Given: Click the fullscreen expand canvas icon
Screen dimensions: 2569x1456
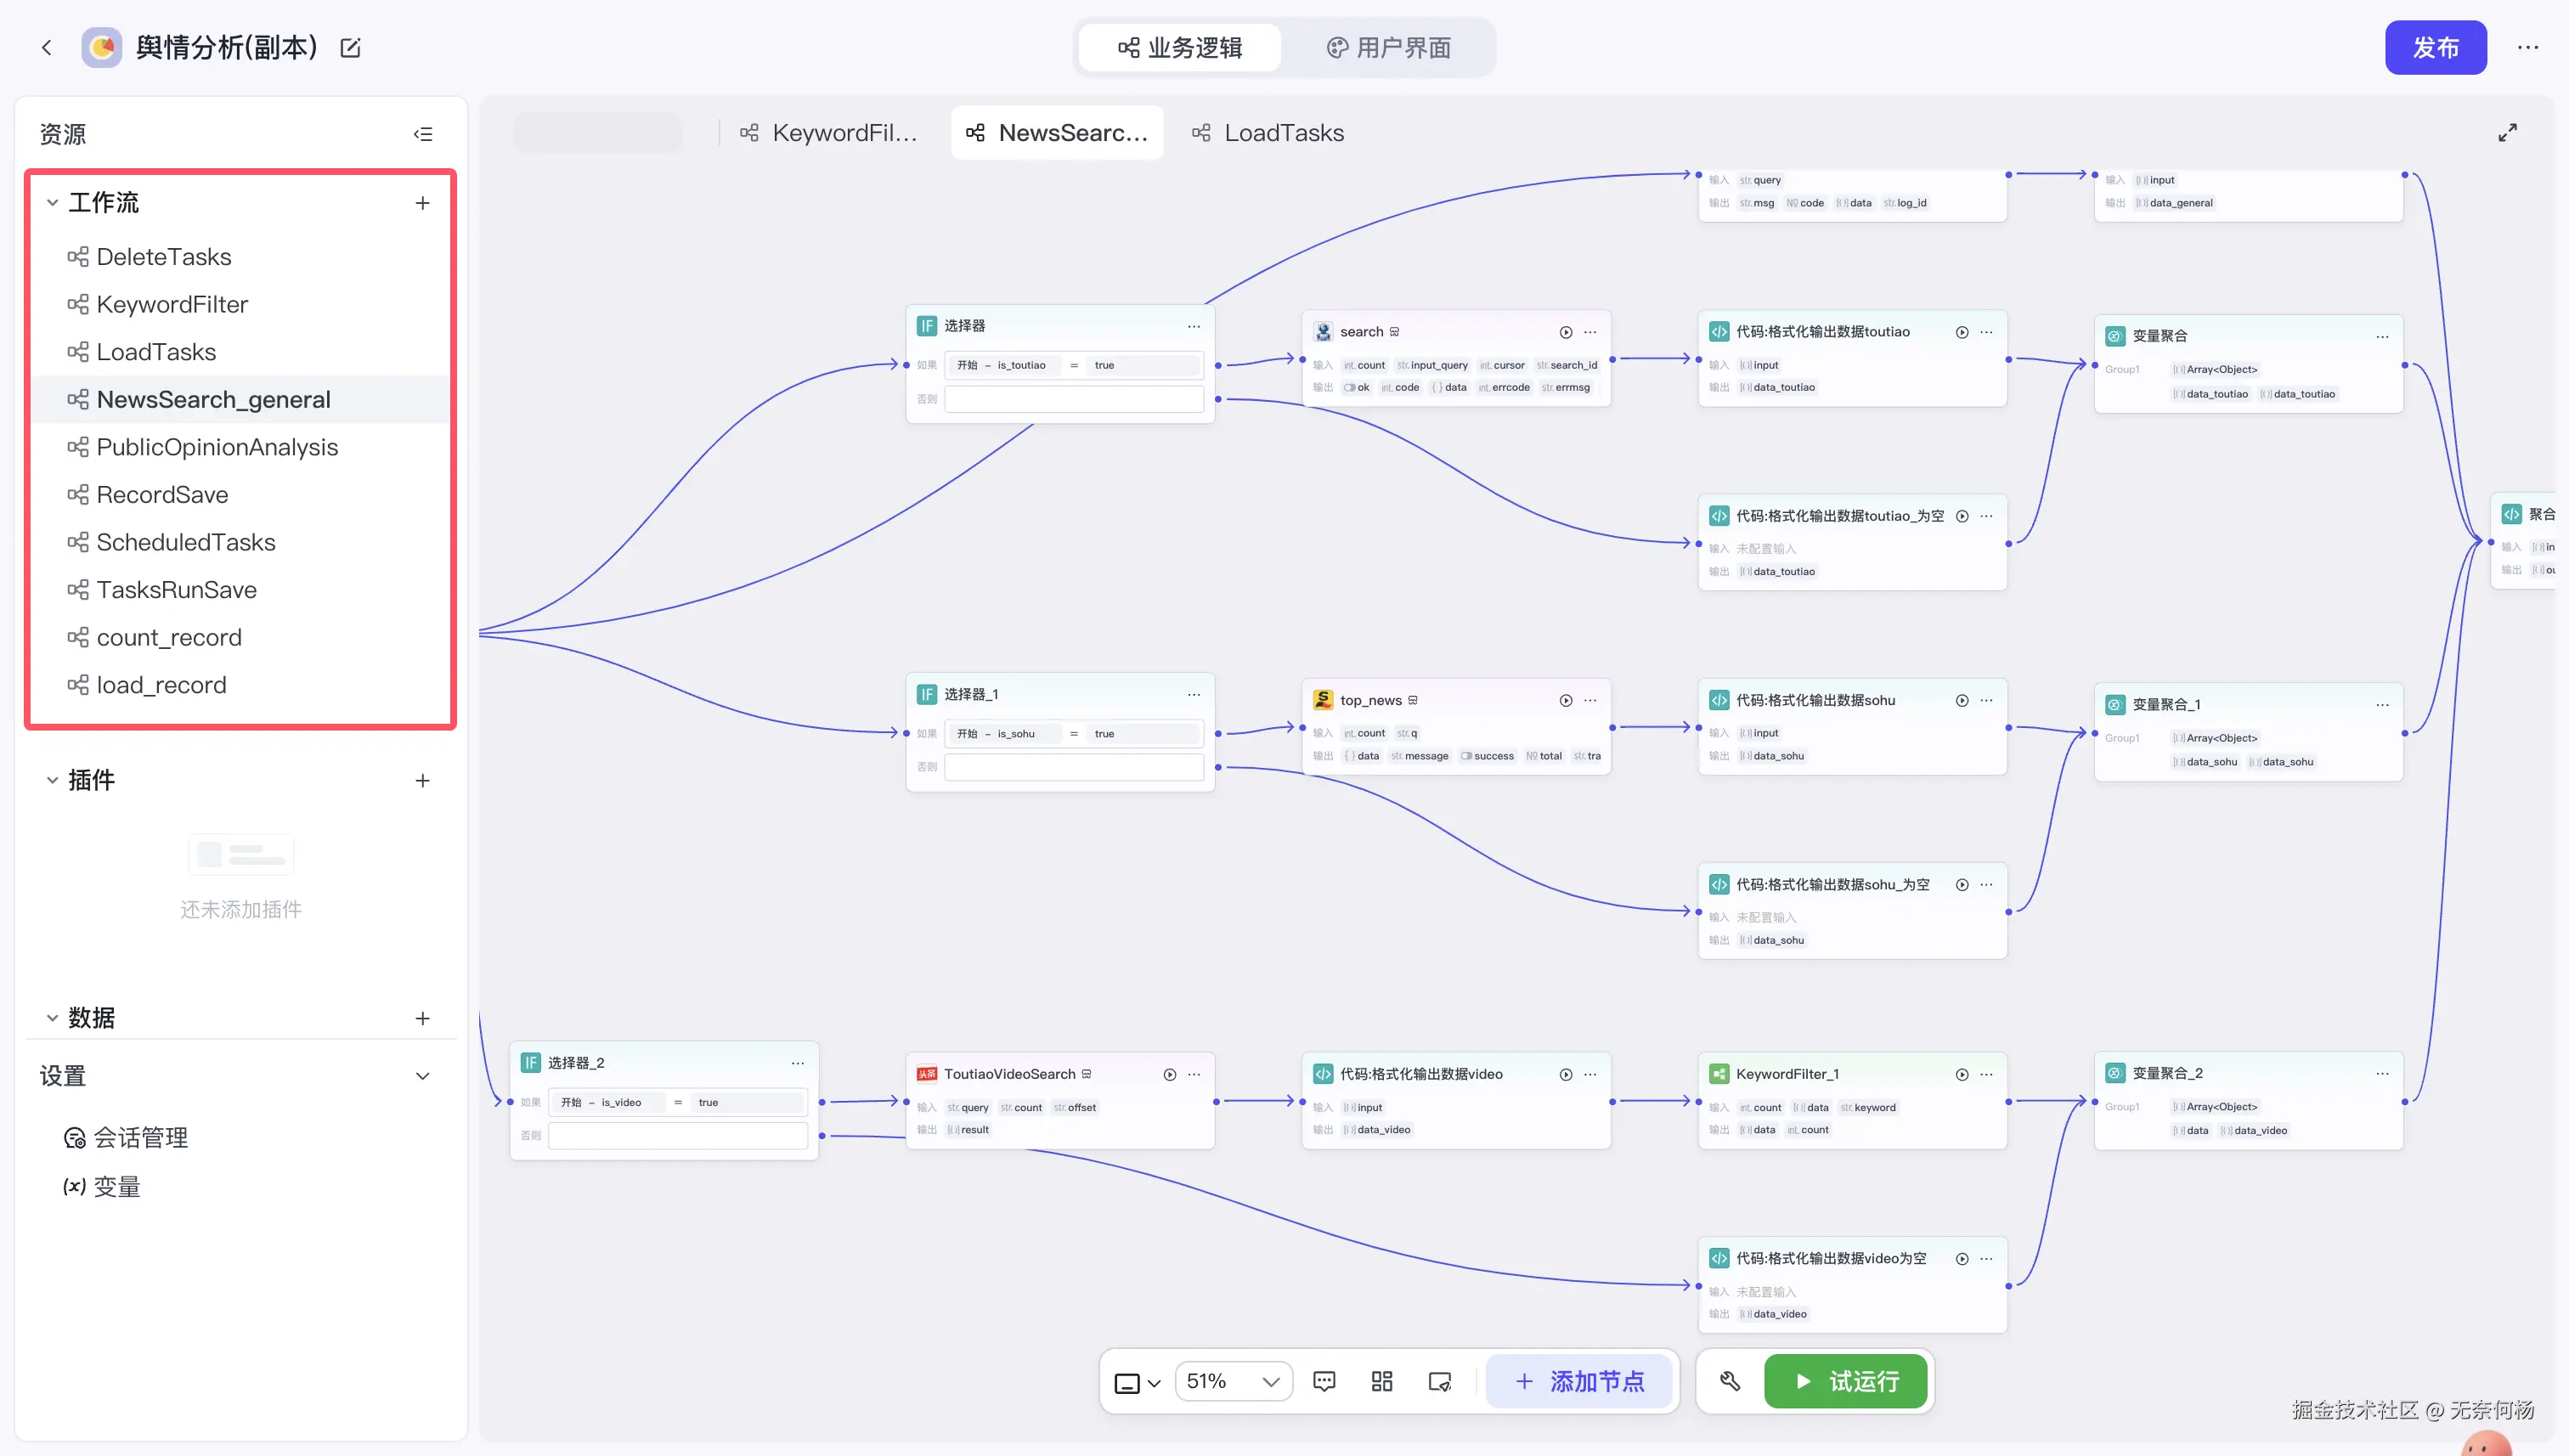Looking at the screenshot, I should (2507, 133).
